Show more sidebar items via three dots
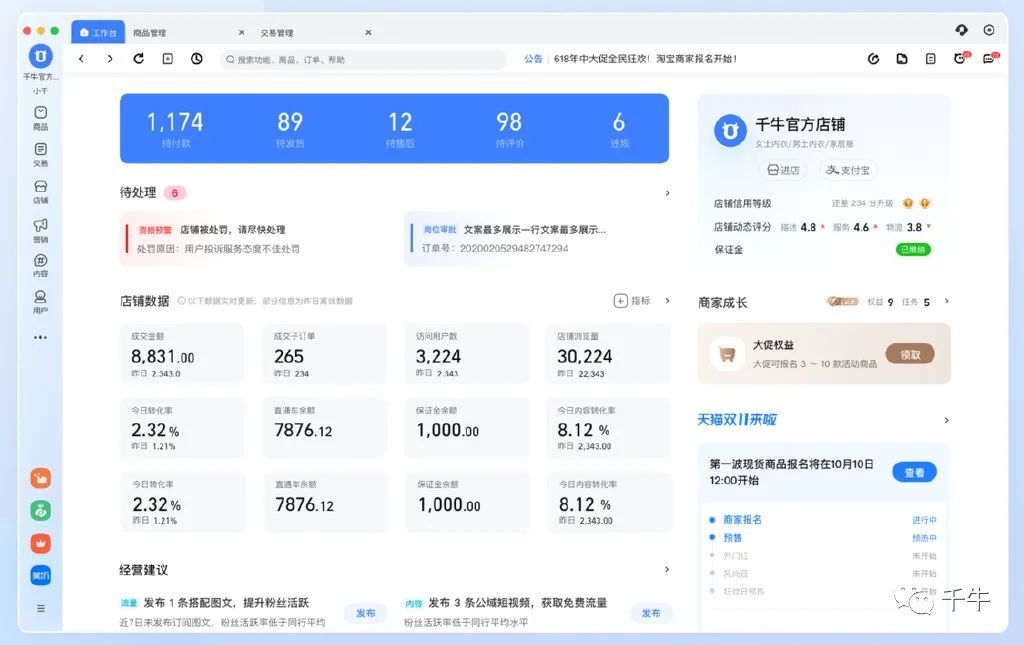1024x645 pixels. (40, 338)
